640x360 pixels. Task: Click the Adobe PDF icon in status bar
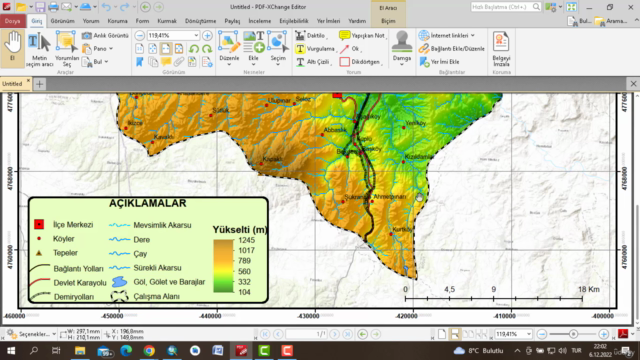623,334
